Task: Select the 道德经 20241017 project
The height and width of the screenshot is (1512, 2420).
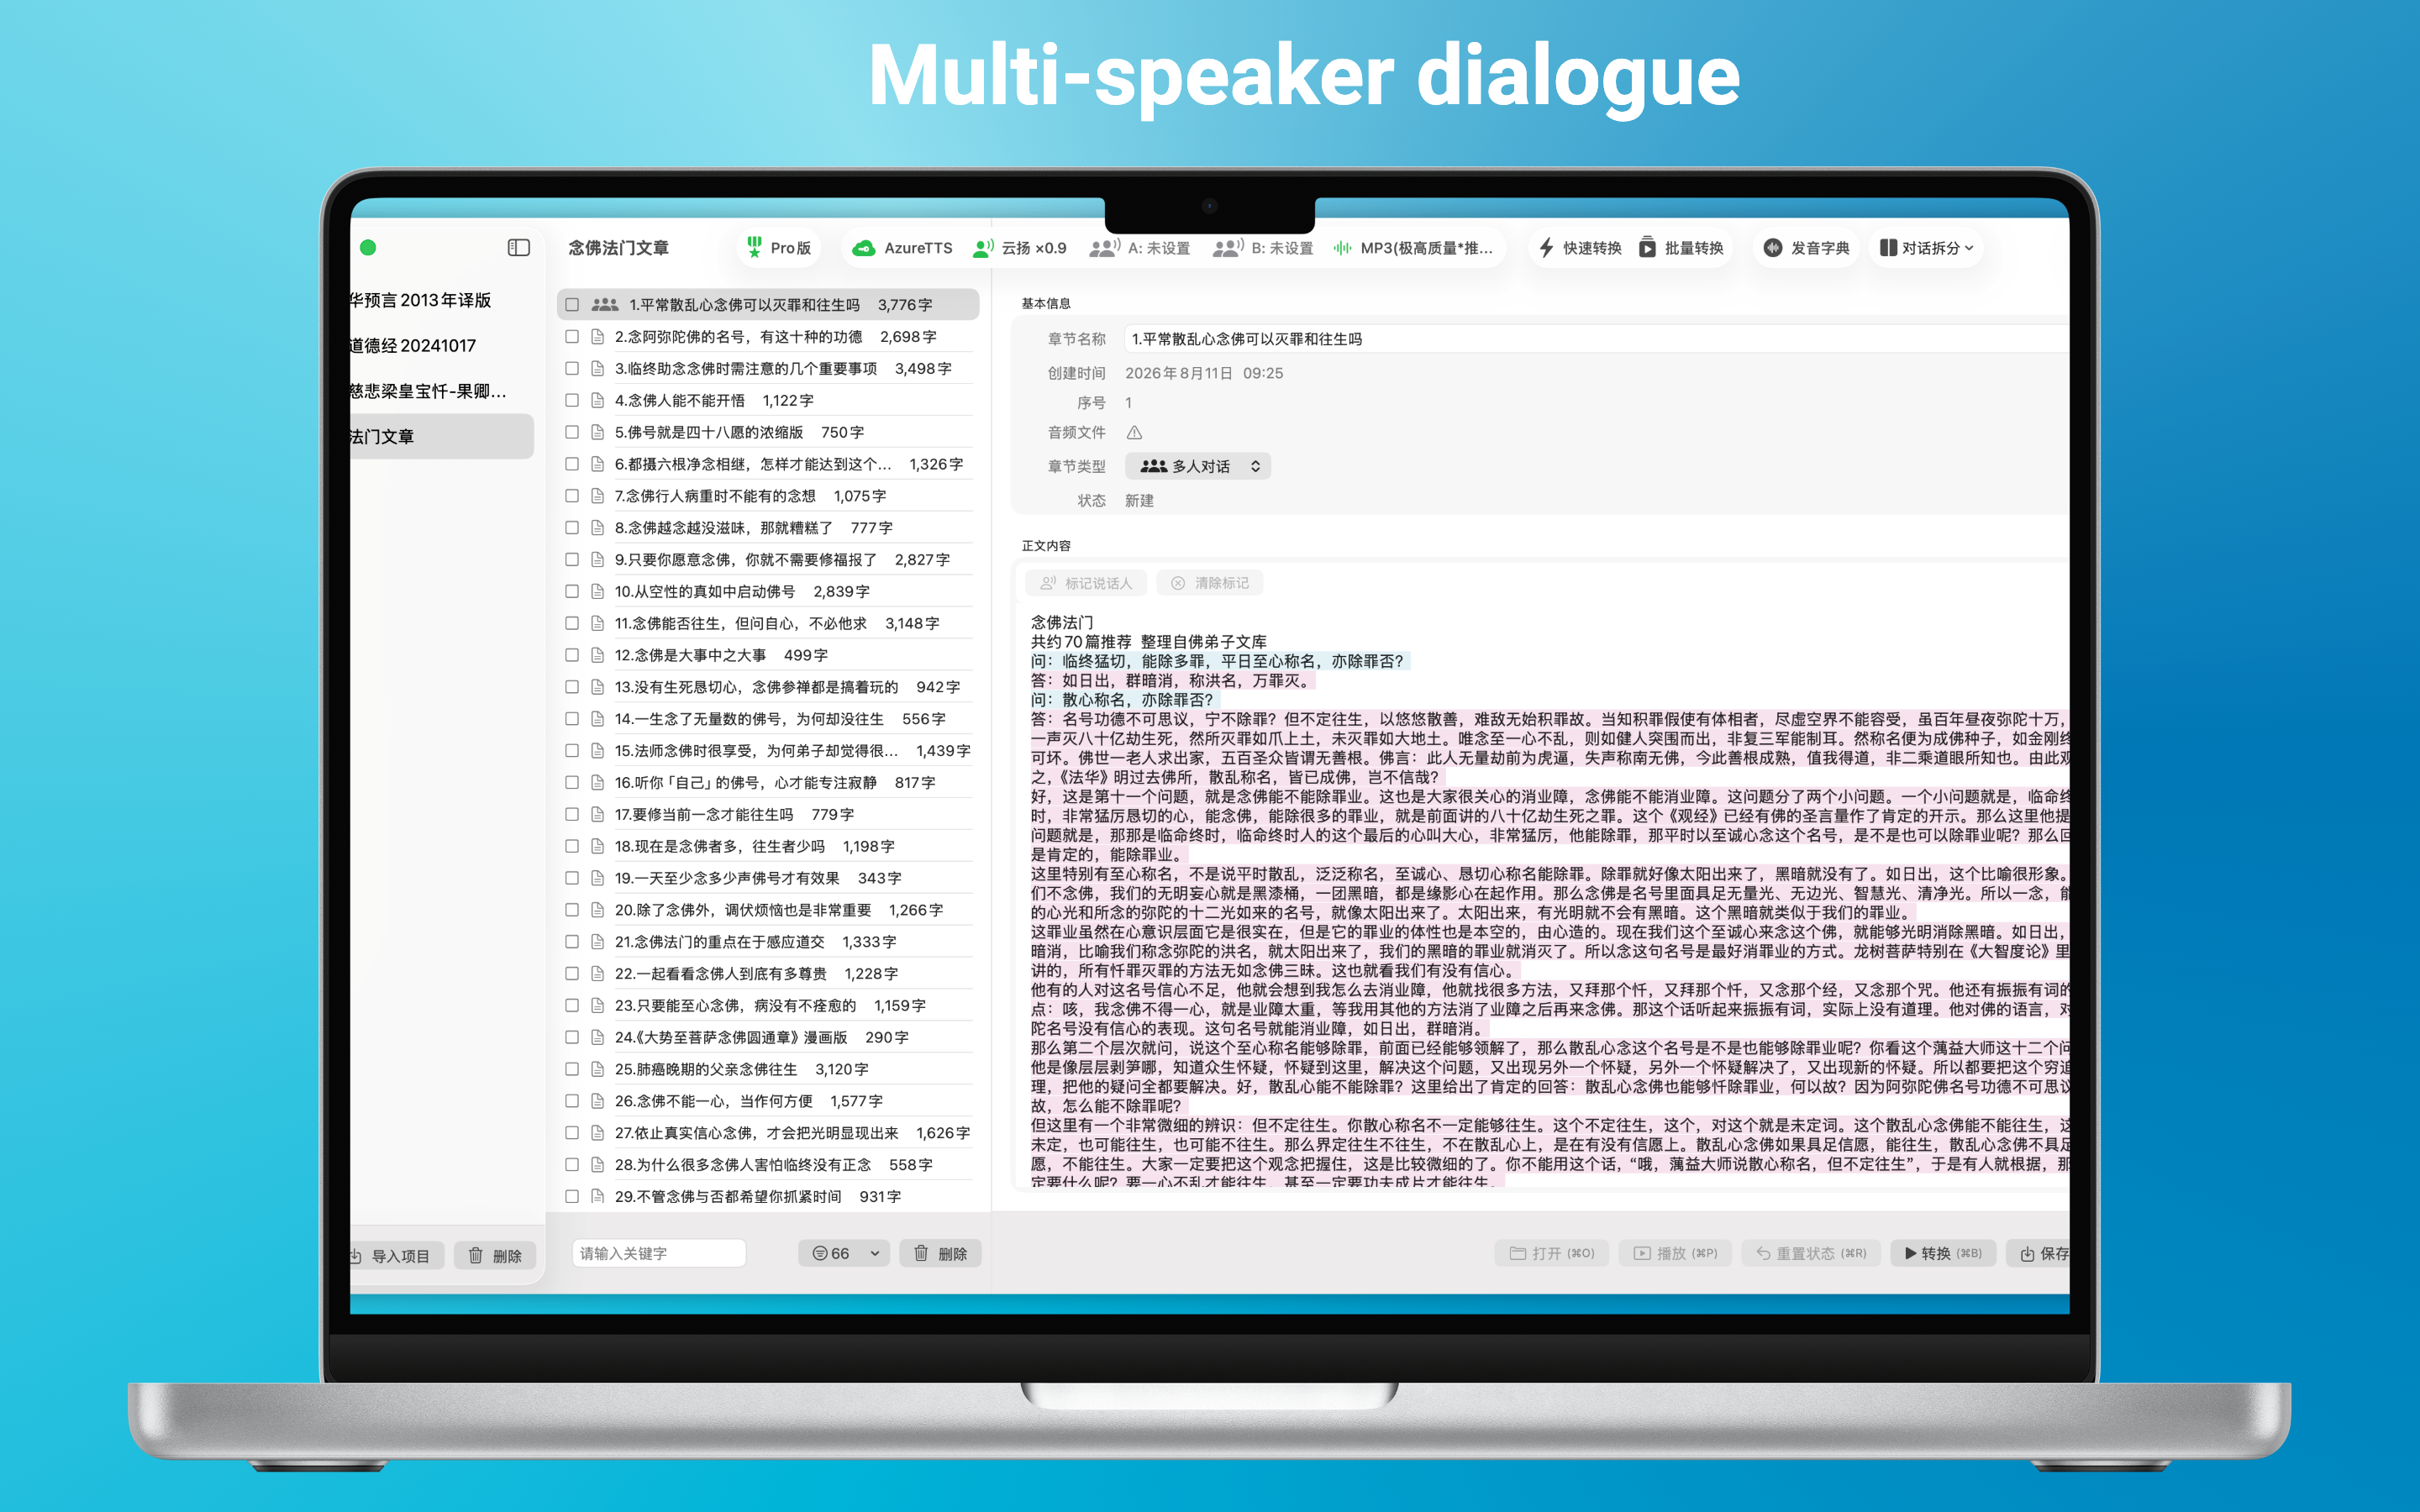Action: (412, 345)
